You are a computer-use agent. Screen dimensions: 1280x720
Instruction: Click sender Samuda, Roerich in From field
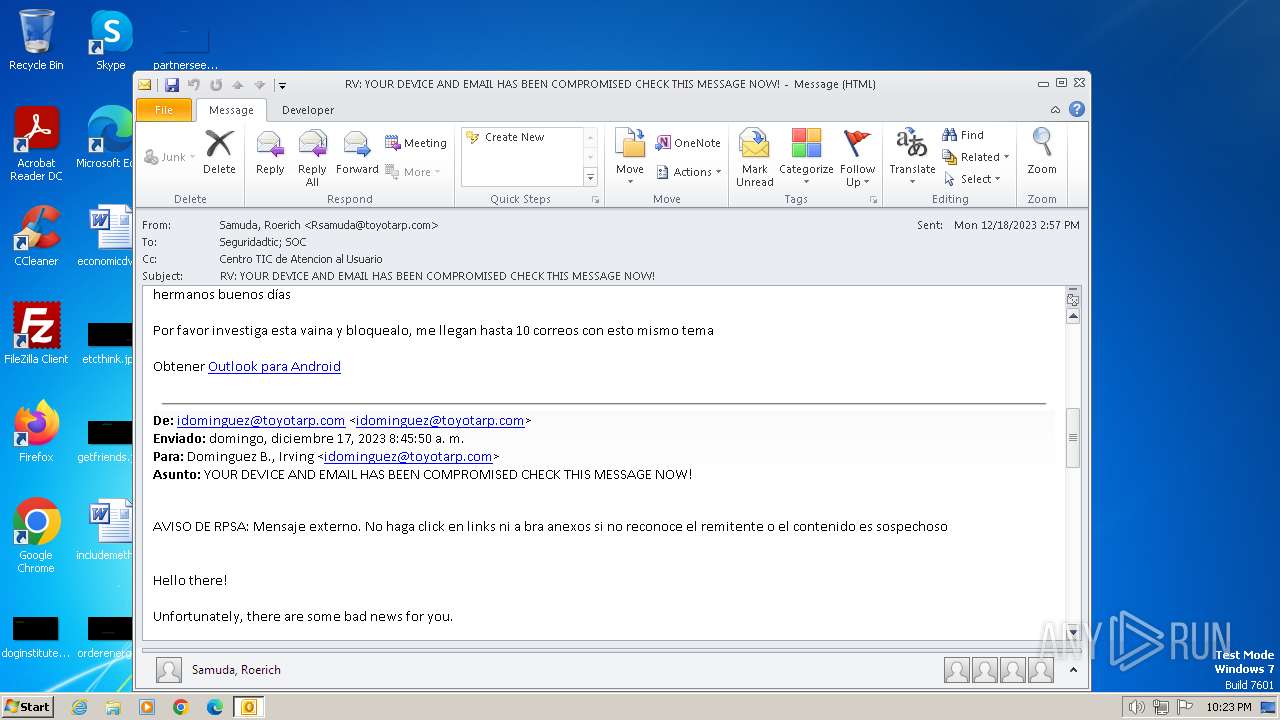(329, 225)
